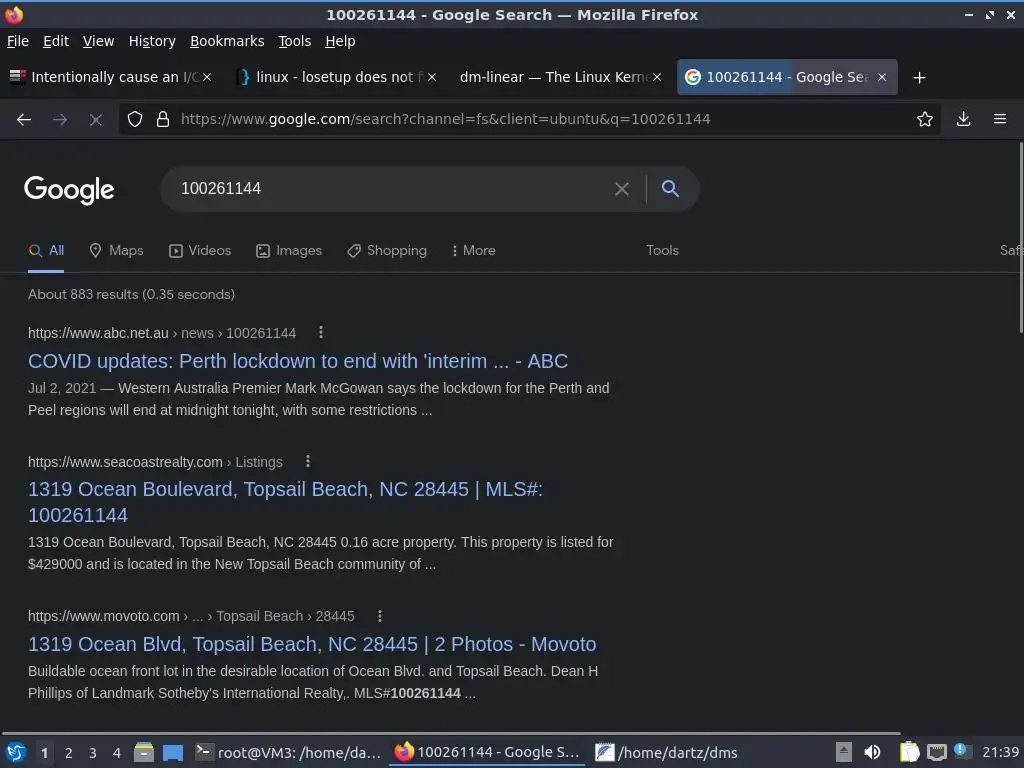Go to Google homepage via logo
This screenshot has height=768, width=1024.
coord(69,190)
